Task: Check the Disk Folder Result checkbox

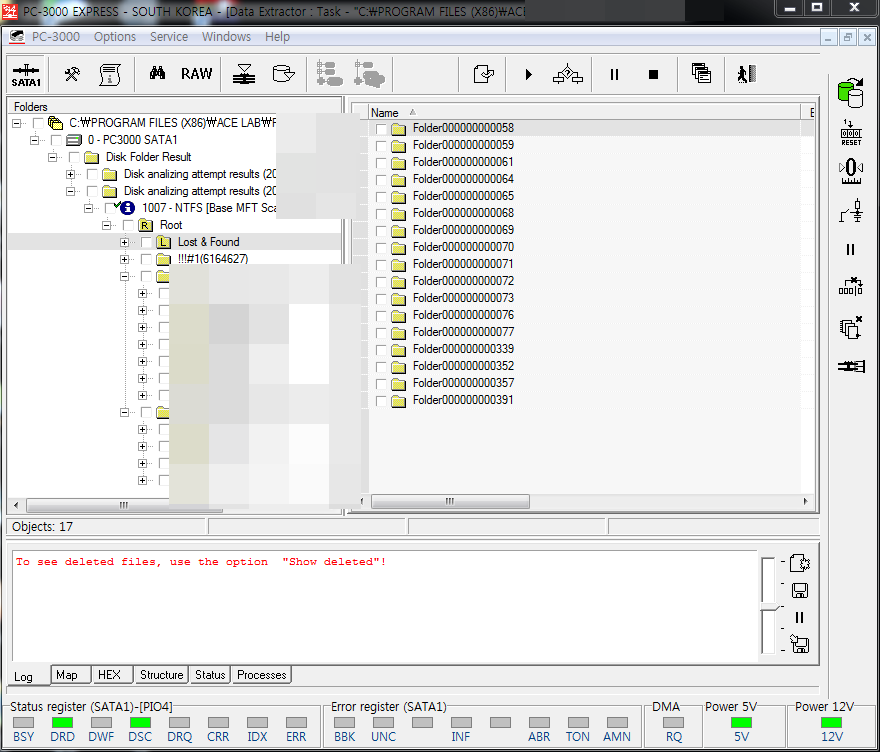Action: [x=74, y=157]
